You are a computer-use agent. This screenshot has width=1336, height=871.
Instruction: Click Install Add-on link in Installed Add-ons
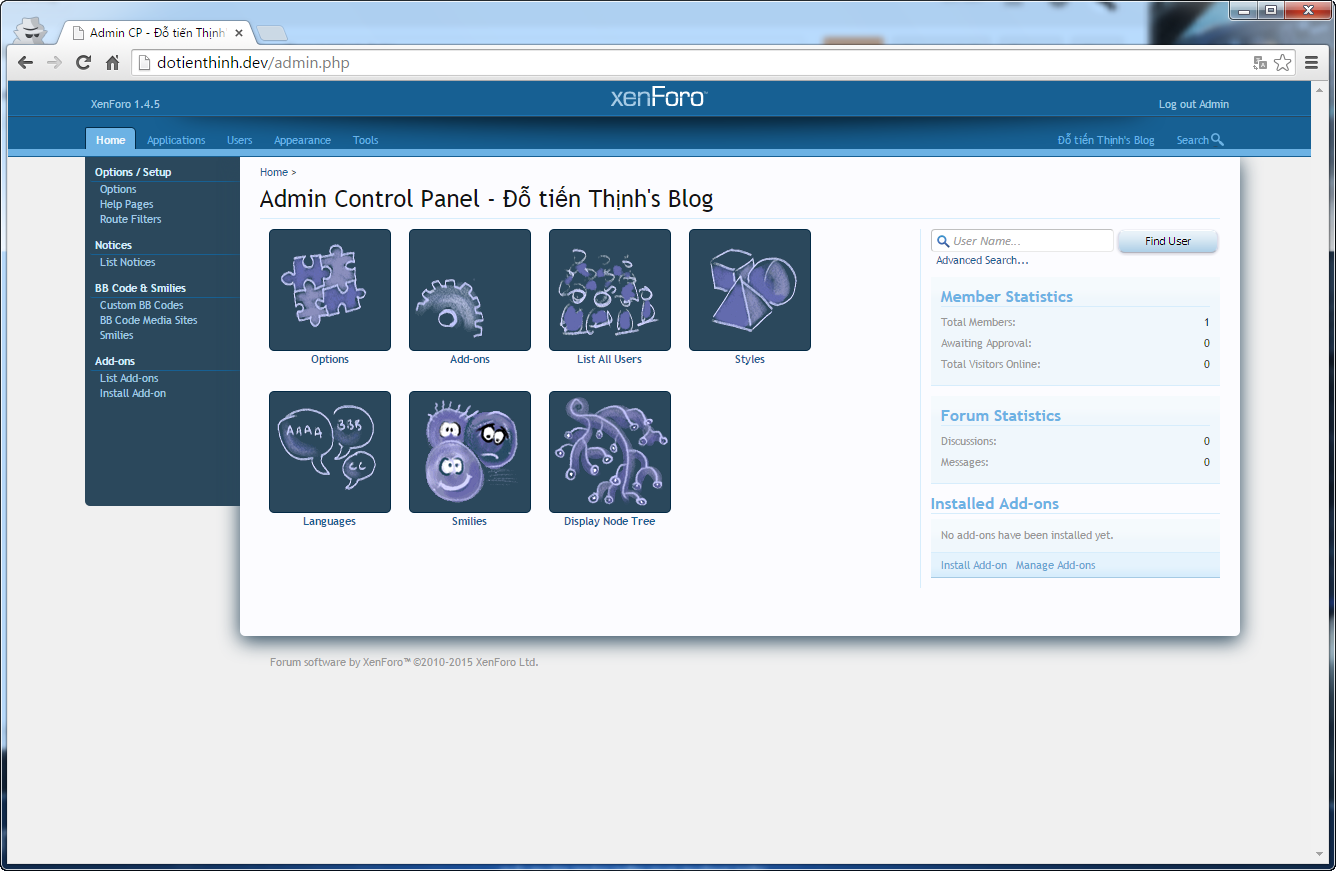(974, 565)
